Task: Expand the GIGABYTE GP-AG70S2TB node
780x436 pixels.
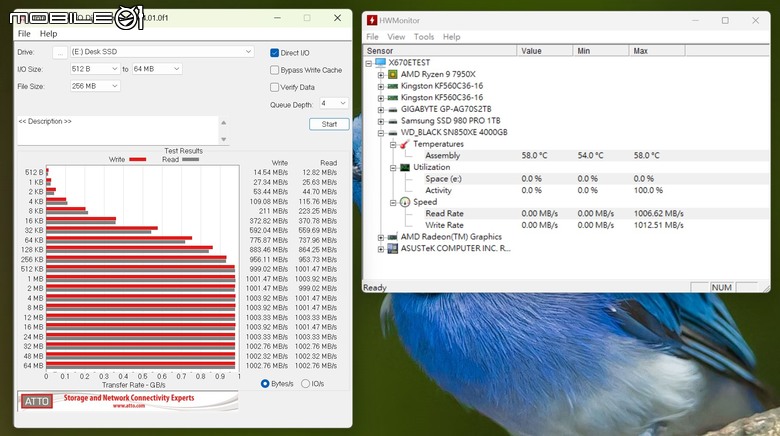Action: 381,109
